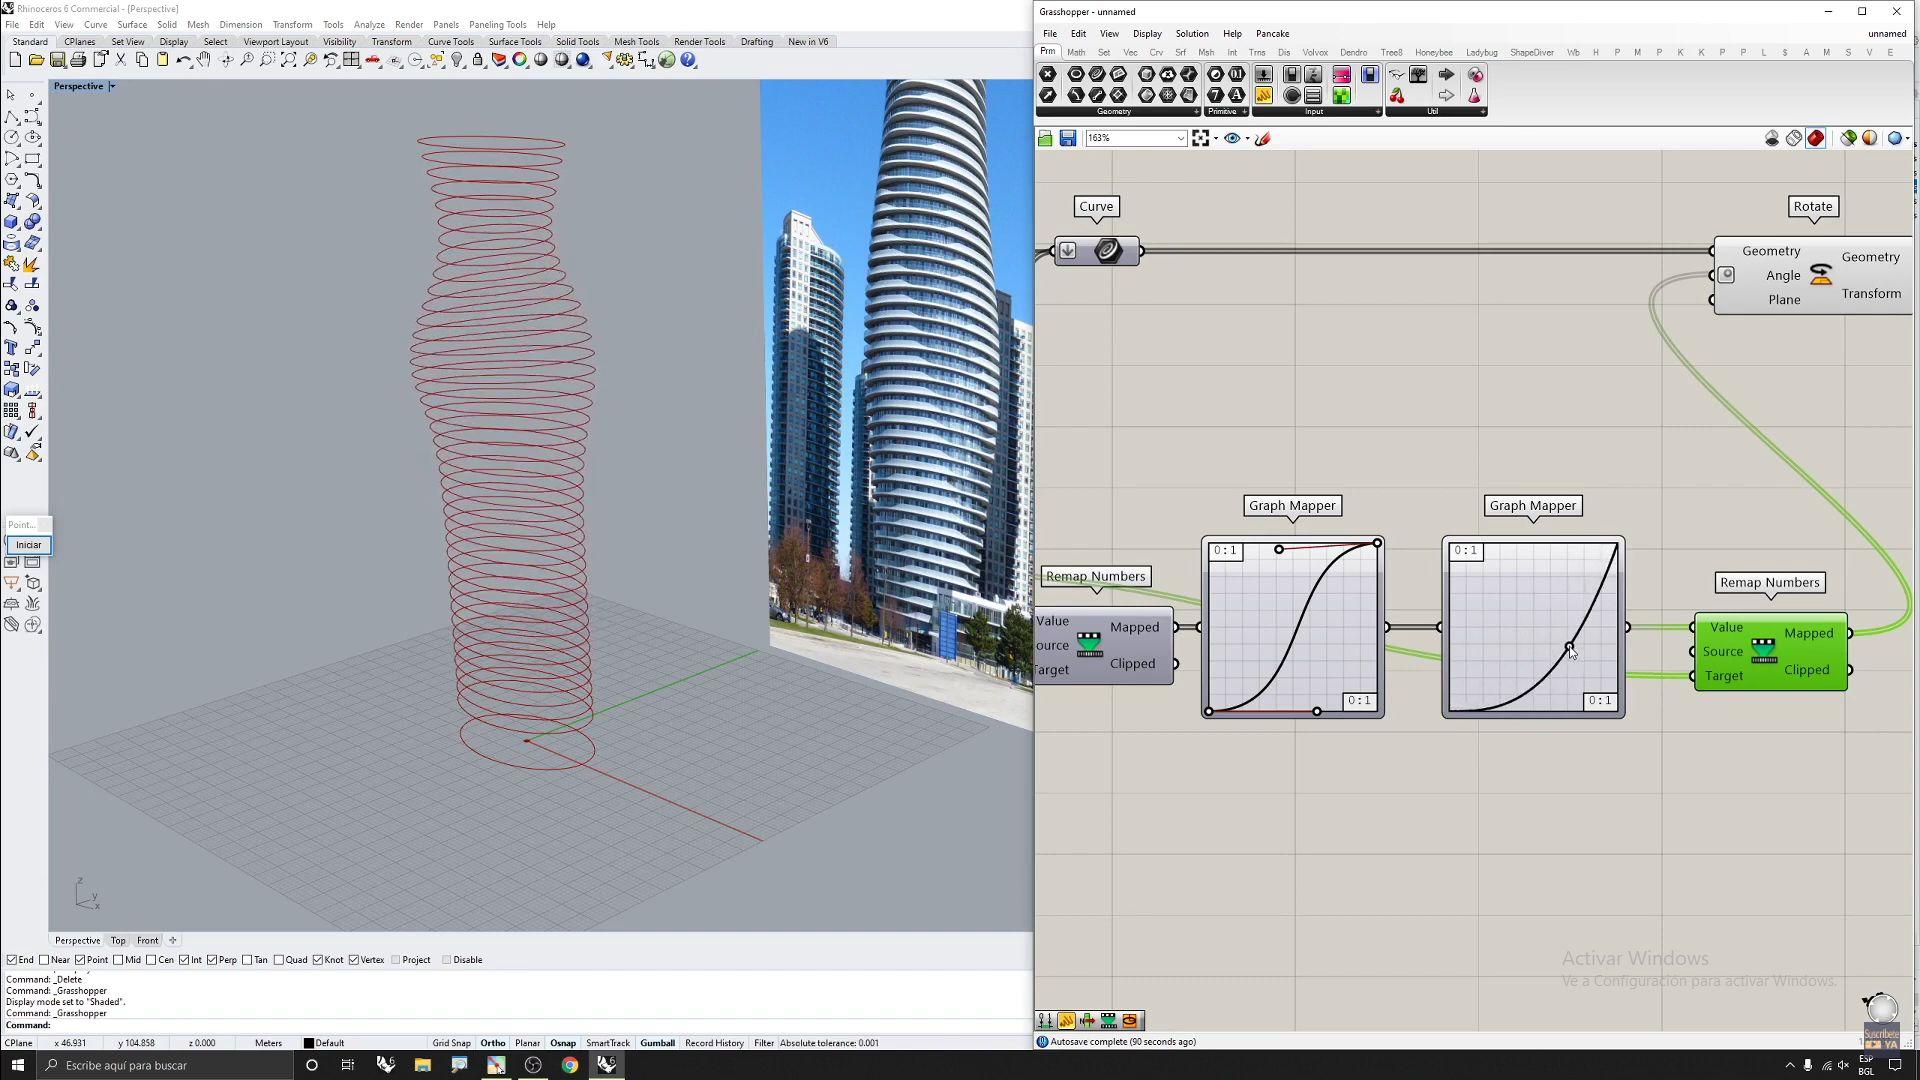Enable the Near osnap checkbox

[x=44, y=960]
